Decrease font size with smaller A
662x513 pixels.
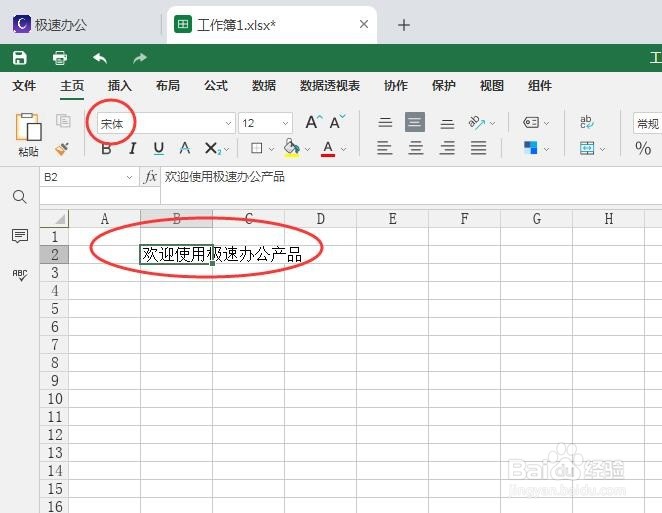(x=338, y=122)
